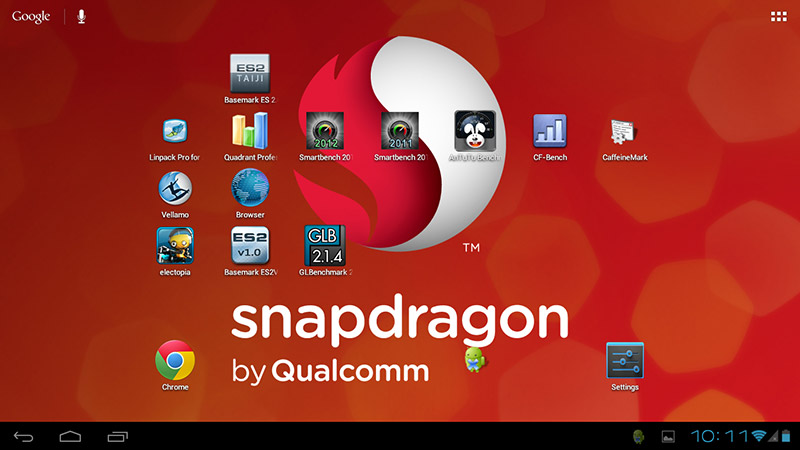This screenshot has width=800, height=450.
Task: Start voice search with microphone
Action: pos(82,17)
